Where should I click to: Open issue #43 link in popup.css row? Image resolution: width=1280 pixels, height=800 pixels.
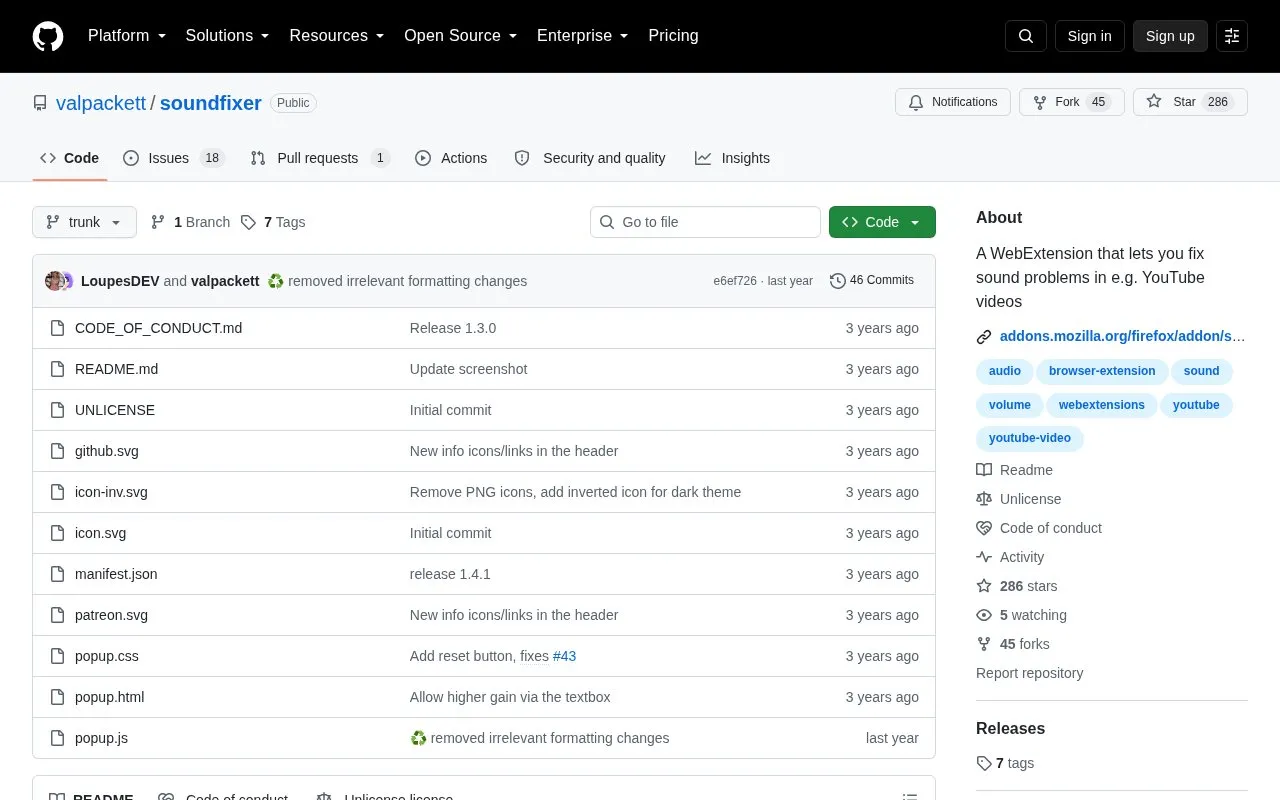pos(564,656)
